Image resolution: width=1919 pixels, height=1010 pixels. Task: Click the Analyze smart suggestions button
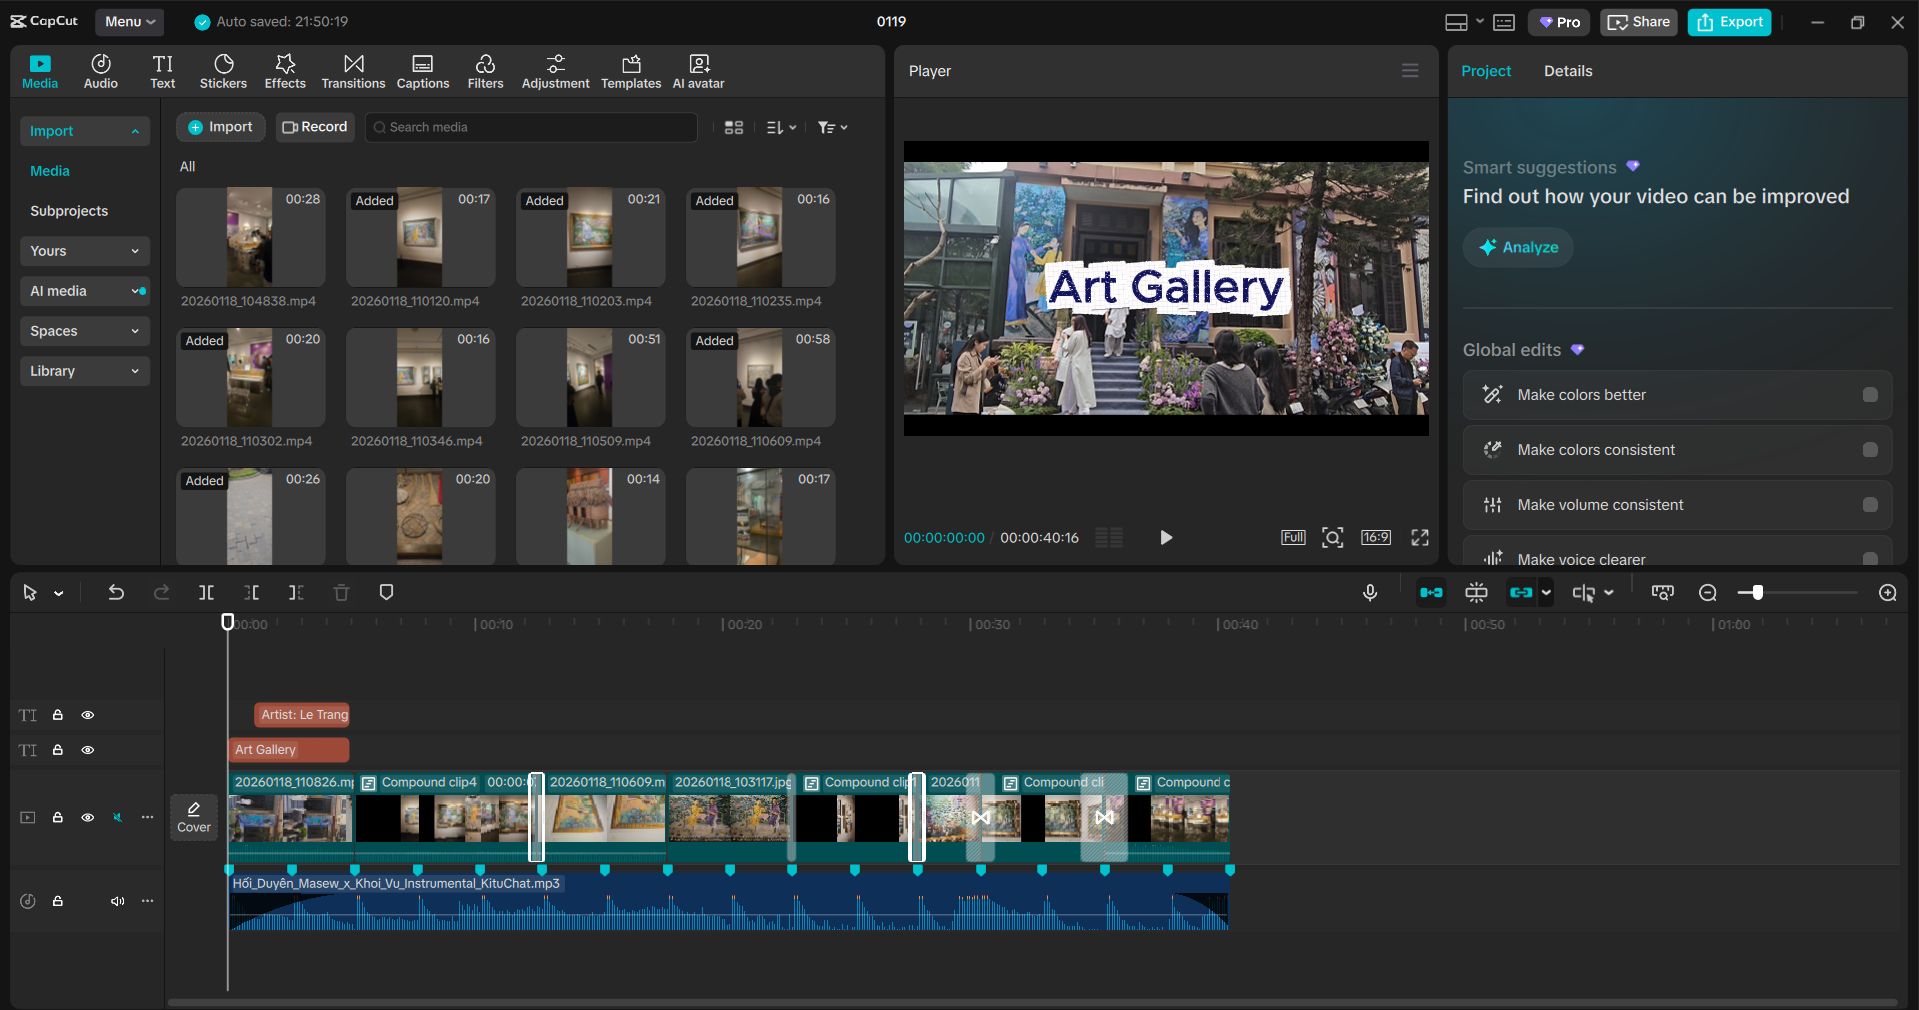pos(1518,247)
